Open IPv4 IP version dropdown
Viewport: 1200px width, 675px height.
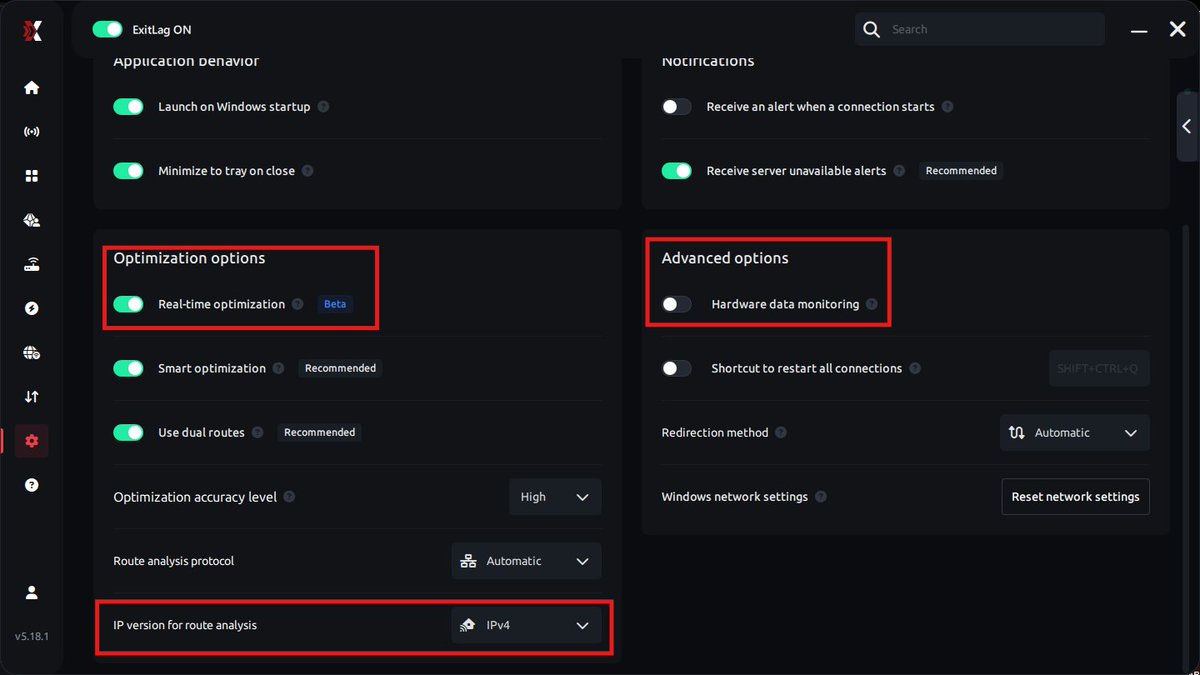[x=526, y=625]
